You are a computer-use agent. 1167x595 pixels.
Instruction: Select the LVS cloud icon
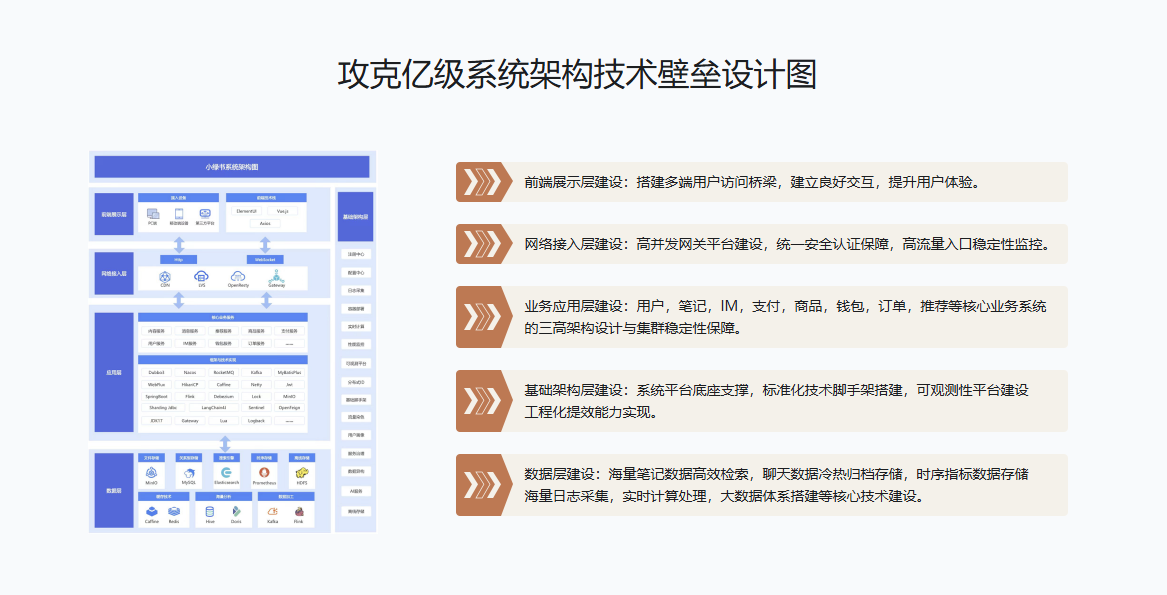click(201, 276)
